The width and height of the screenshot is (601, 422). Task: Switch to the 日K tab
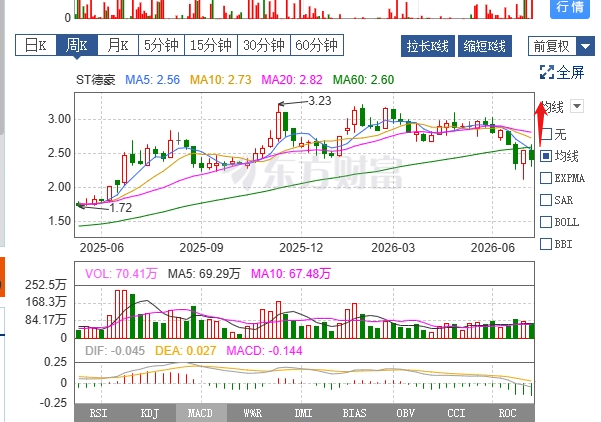(36, 45)
